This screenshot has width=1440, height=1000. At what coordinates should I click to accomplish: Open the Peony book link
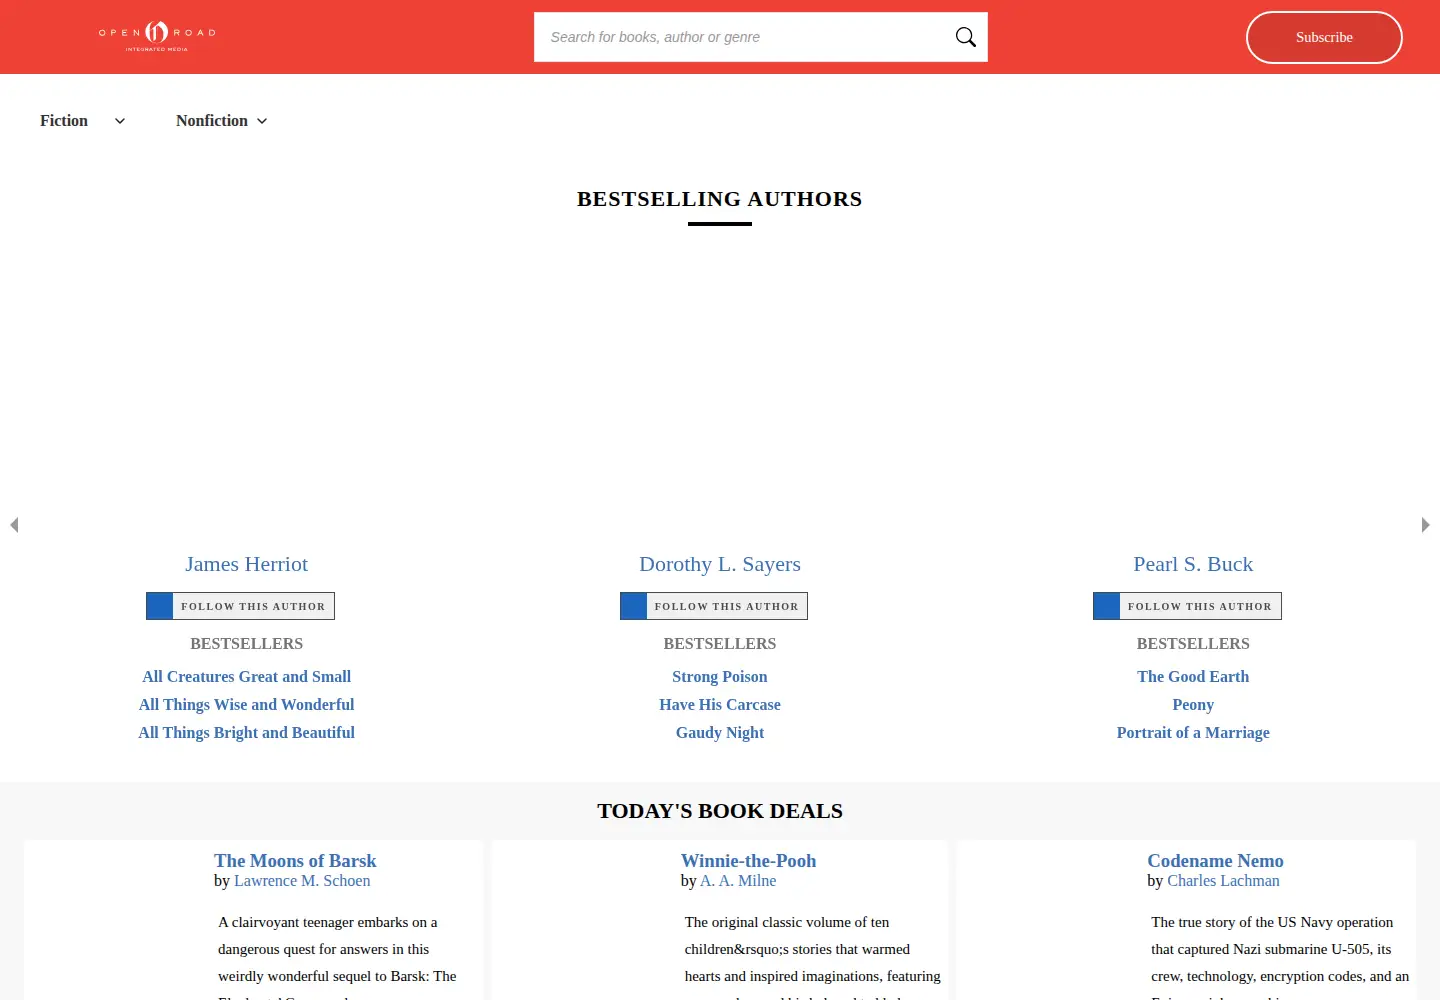coord(1193,705)
